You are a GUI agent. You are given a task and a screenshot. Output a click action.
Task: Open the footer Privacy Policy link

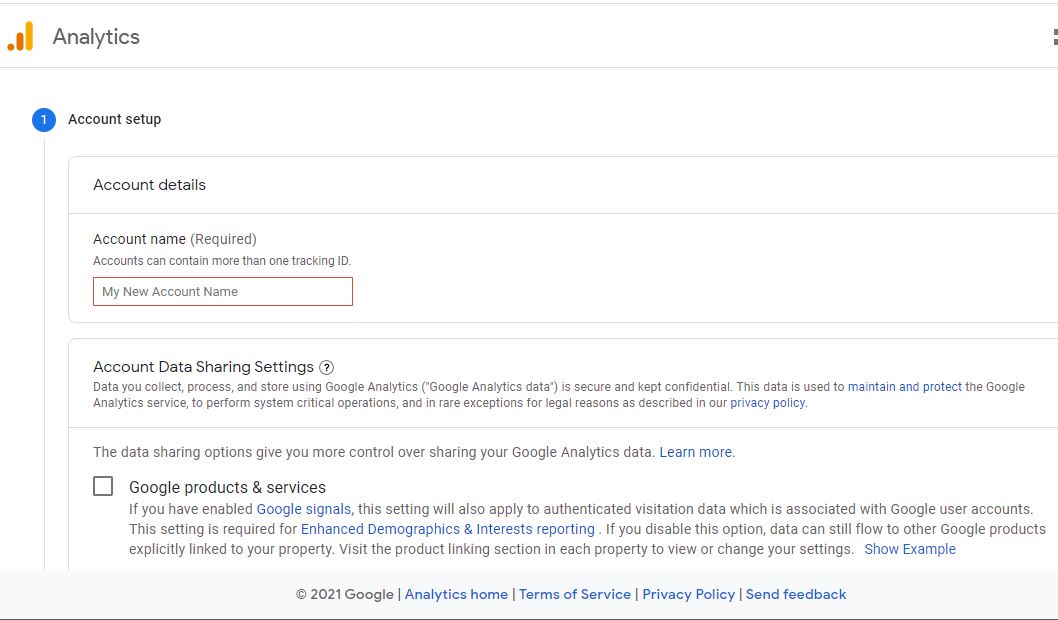[x=688, y=594]
